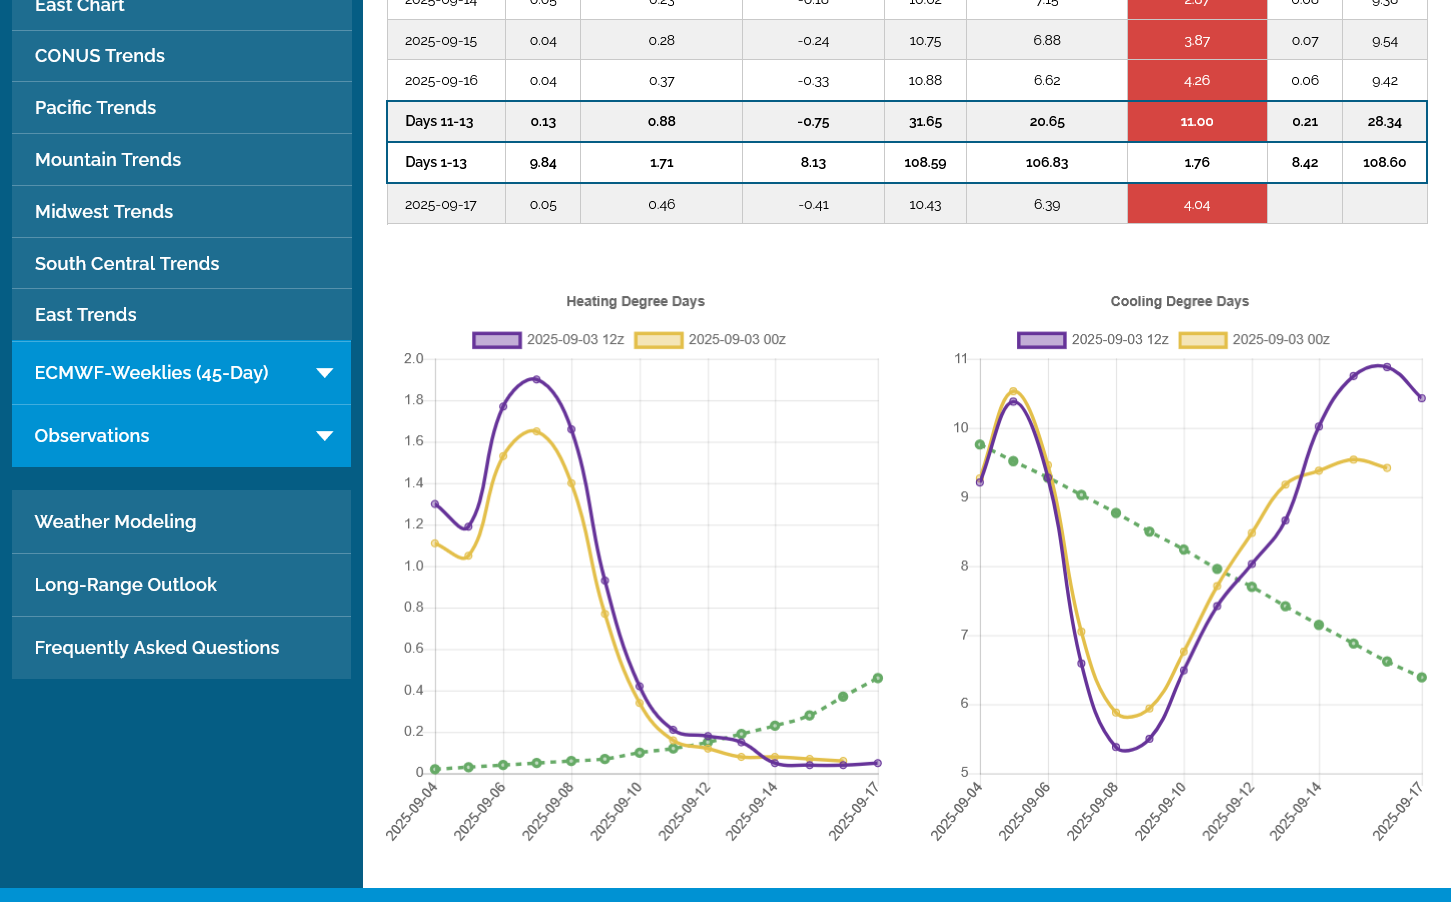Select the 2025-09-17 table row date

point(441,205)
